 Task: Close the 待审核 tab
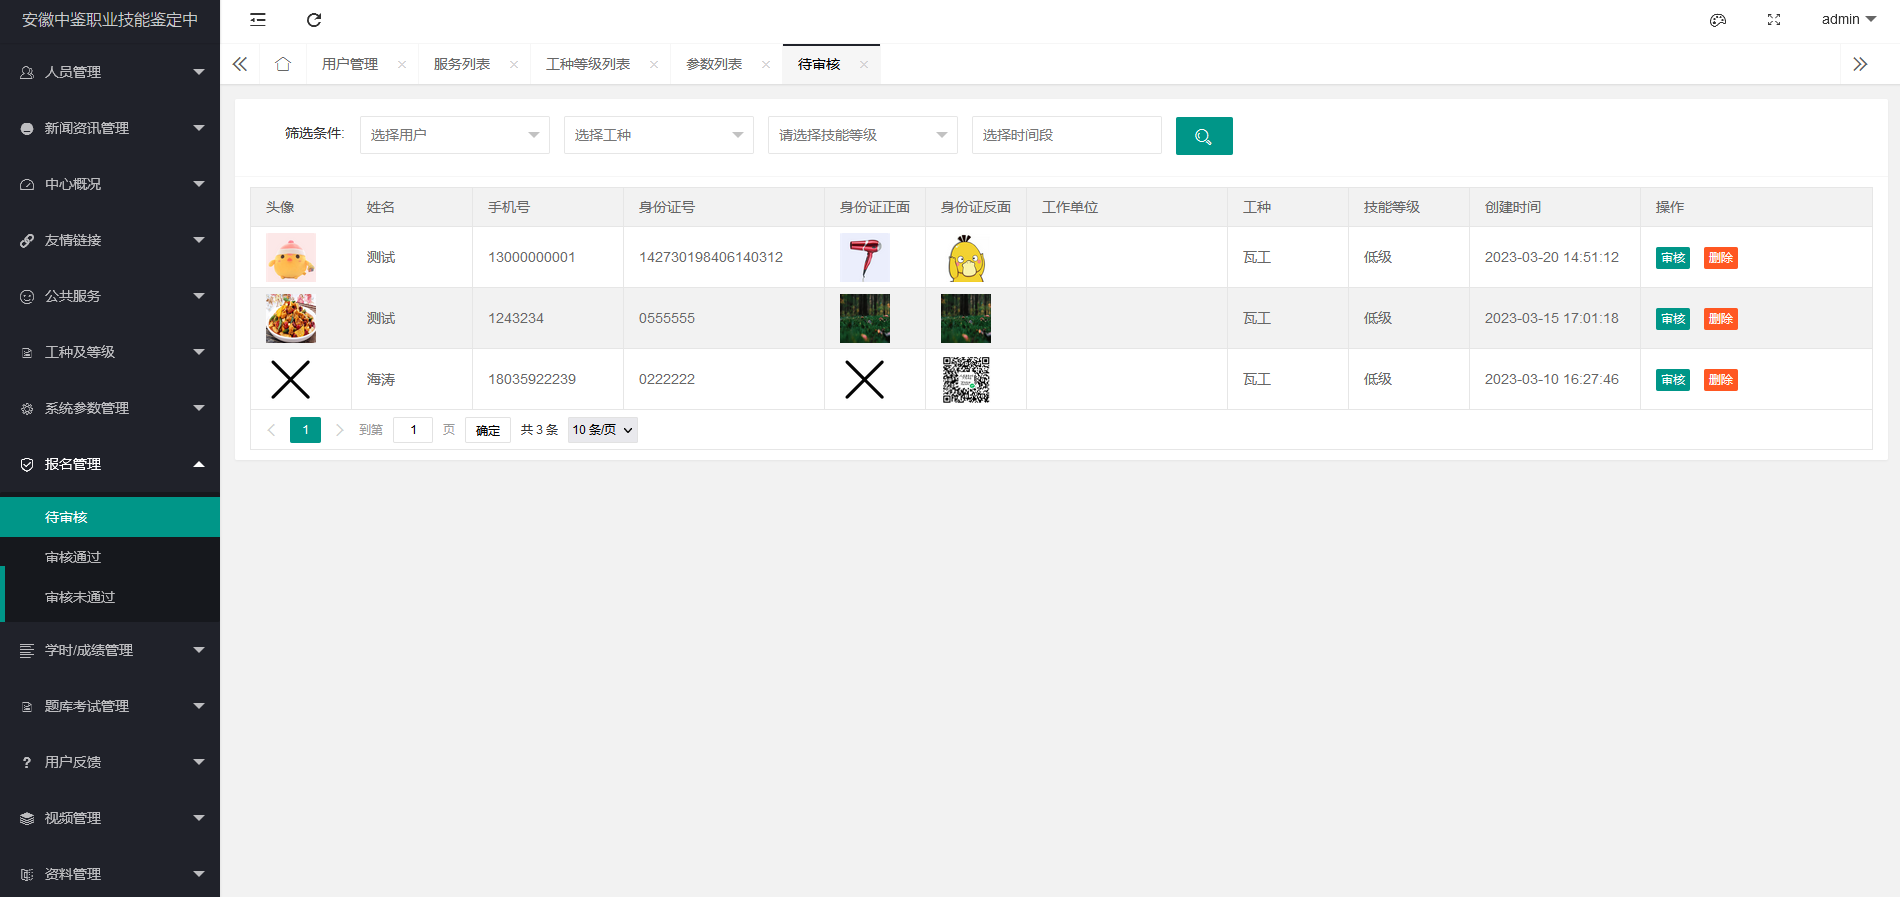point(864,64)
